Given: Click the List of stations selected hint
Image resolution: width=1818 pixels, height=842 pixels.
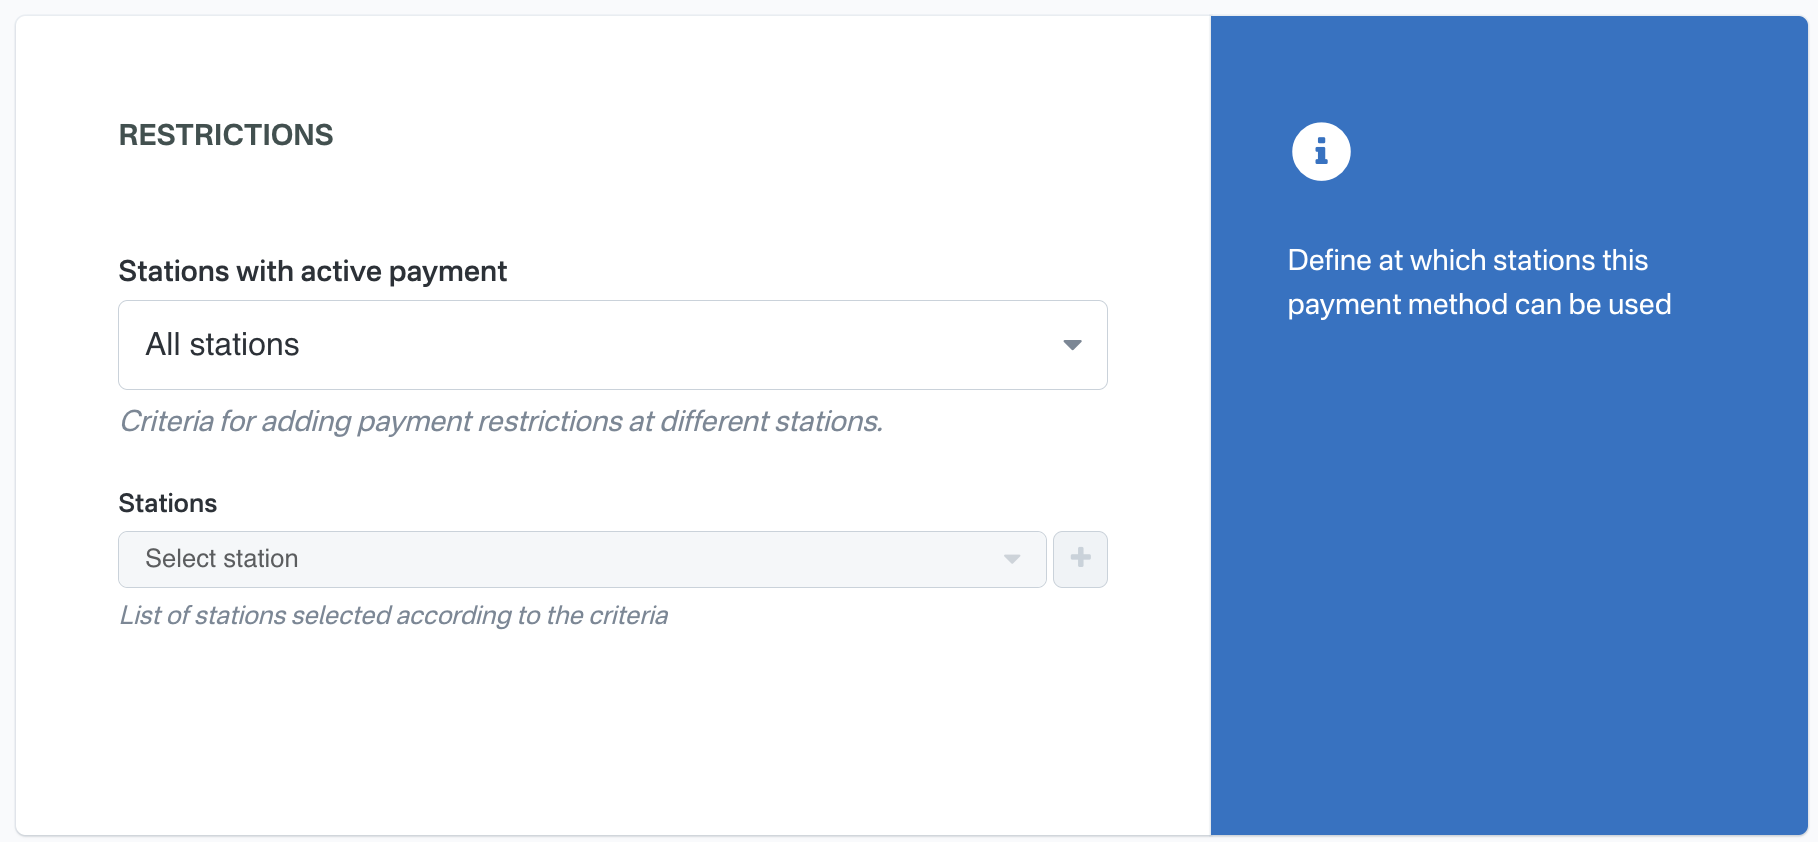Looking at the screenshot, I should pyautogui.click(x=393, y=615).
